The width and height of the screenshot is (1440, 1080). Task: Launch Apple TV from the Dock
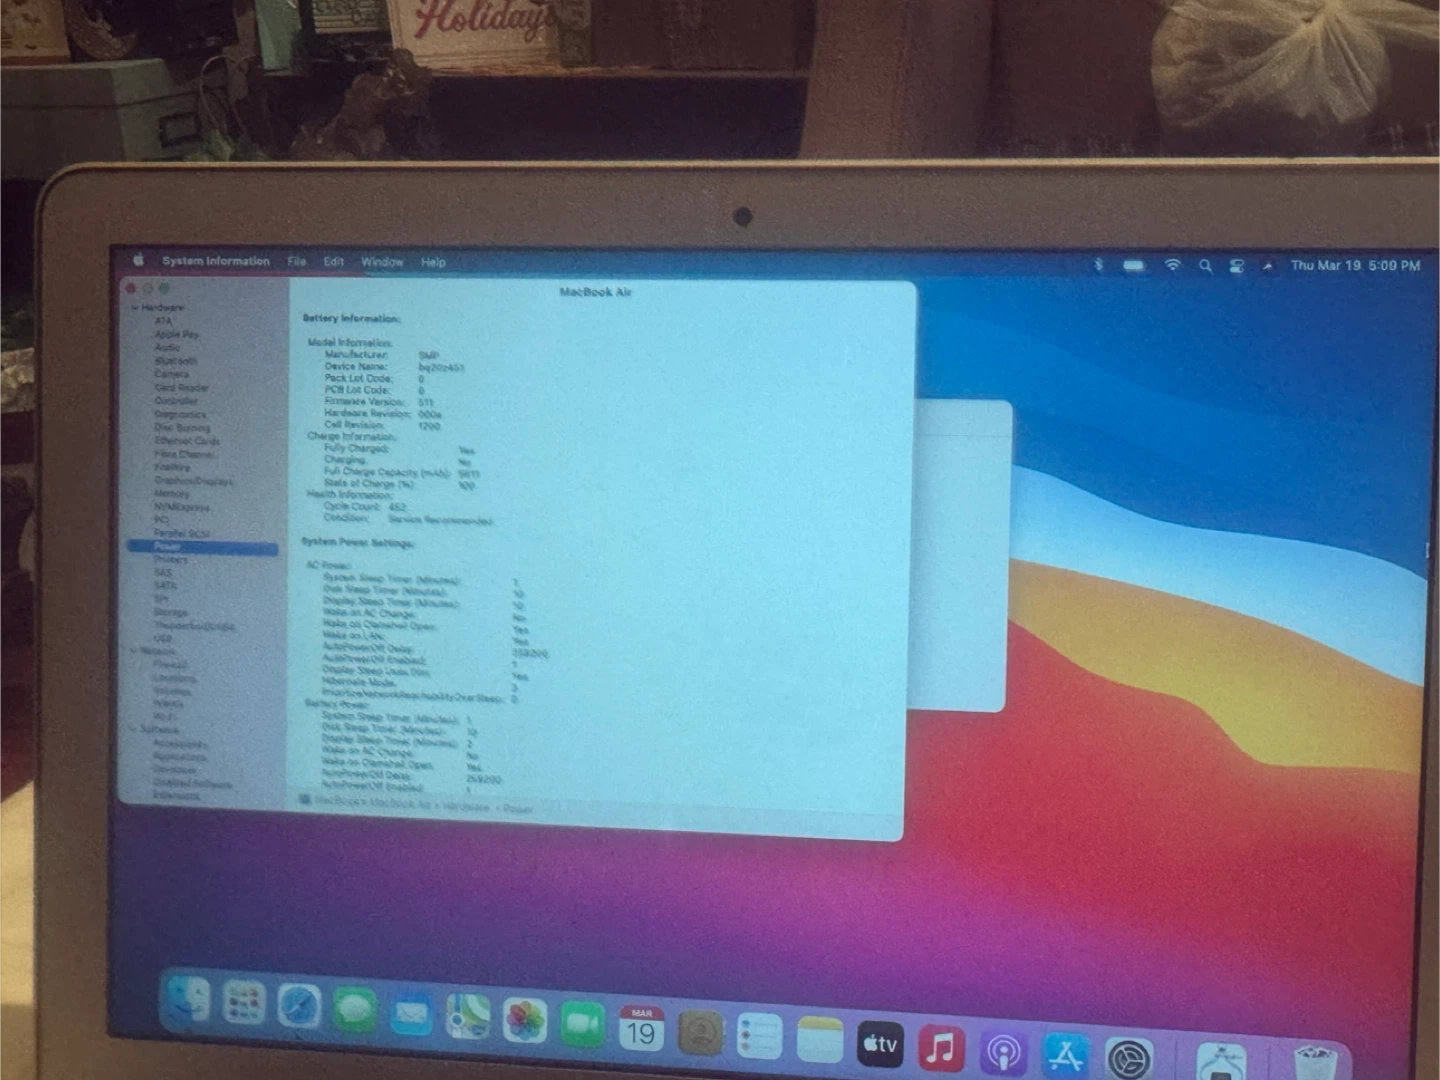pos(881,1044)
